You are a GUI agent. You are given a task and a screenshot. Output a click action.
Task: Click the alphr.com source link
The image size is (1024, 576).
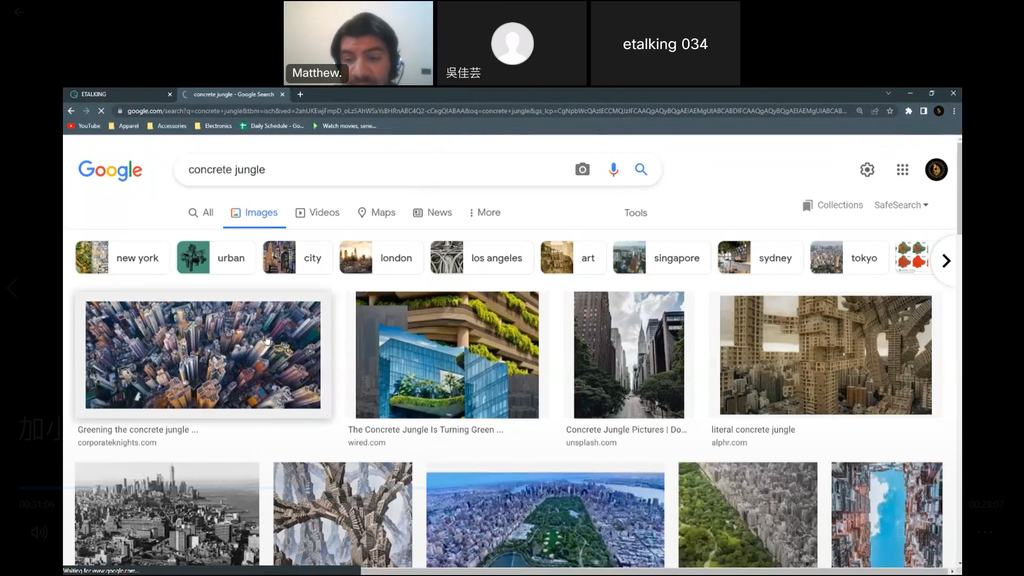click(729, 443)
